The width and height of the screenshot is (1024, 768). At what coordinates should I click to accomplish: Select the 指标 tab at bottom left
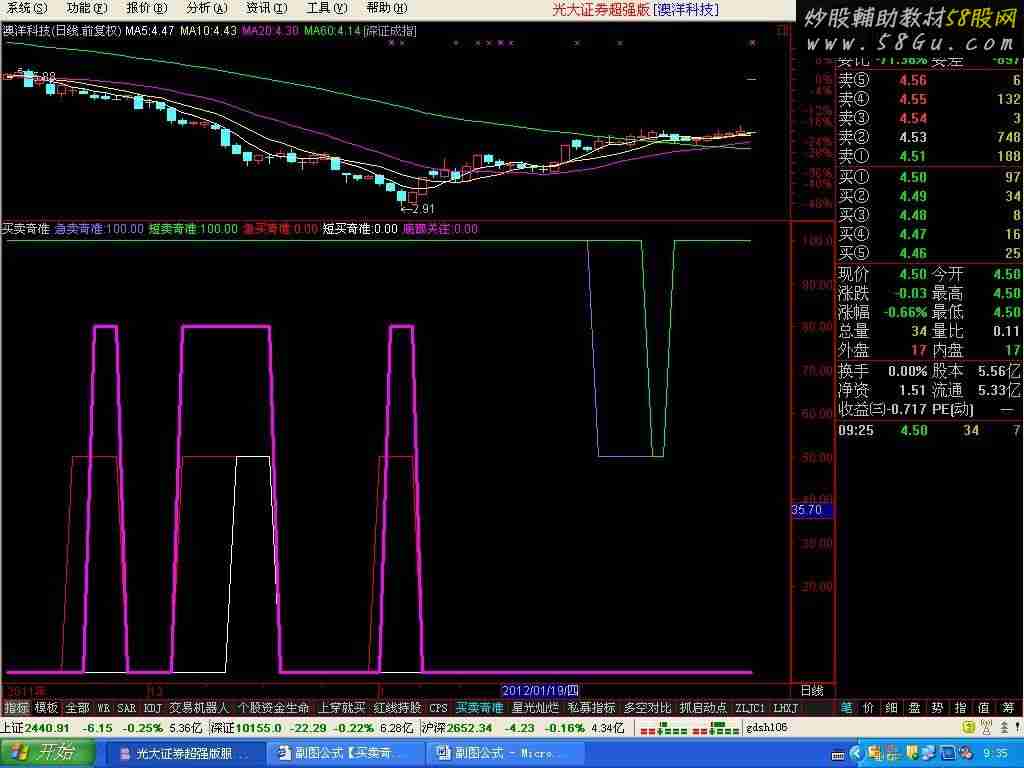pyautogui.click(x=16, y=708)
